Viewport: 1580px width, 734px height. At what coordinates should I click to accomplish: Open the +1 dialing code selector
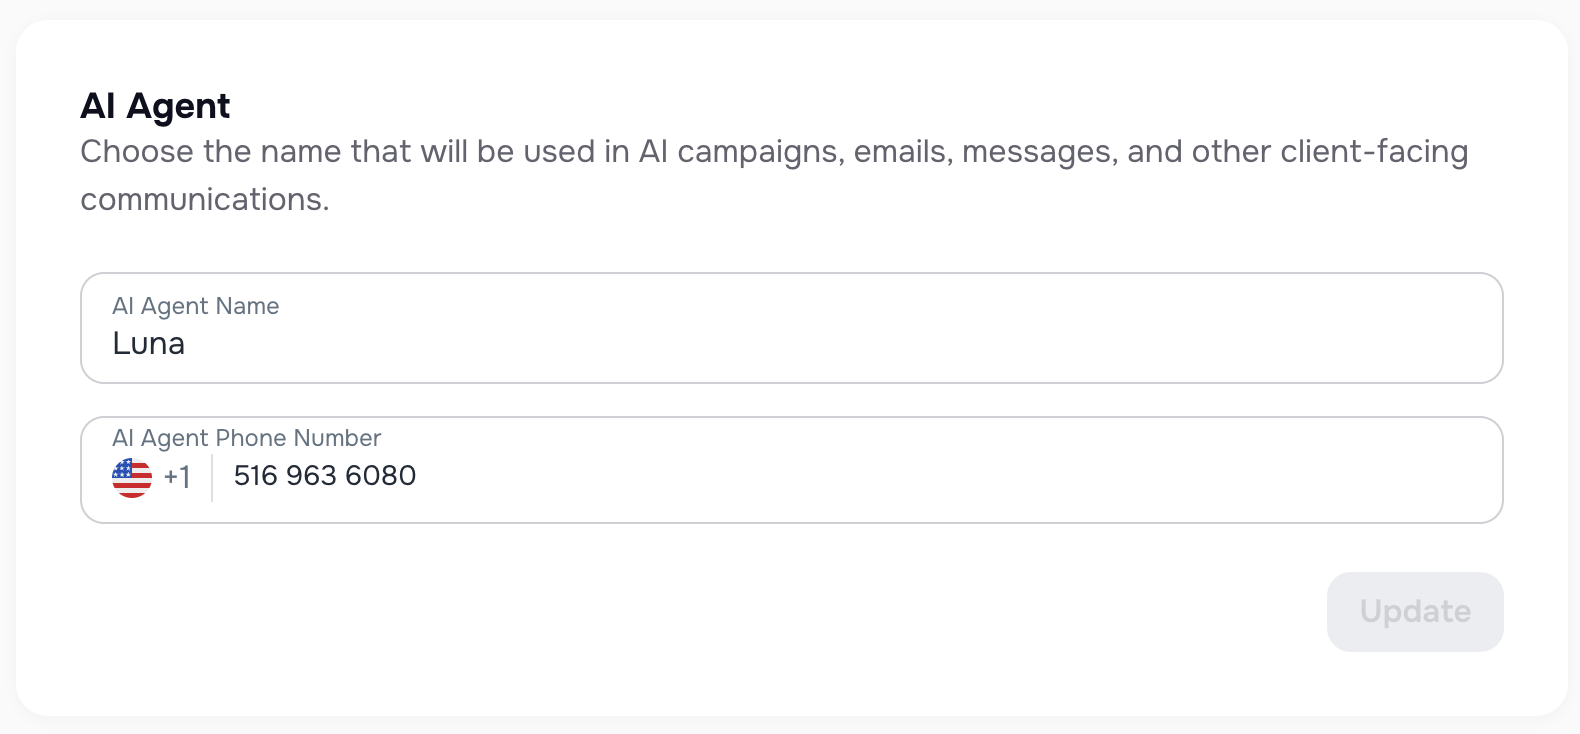(x=178, y=477)
